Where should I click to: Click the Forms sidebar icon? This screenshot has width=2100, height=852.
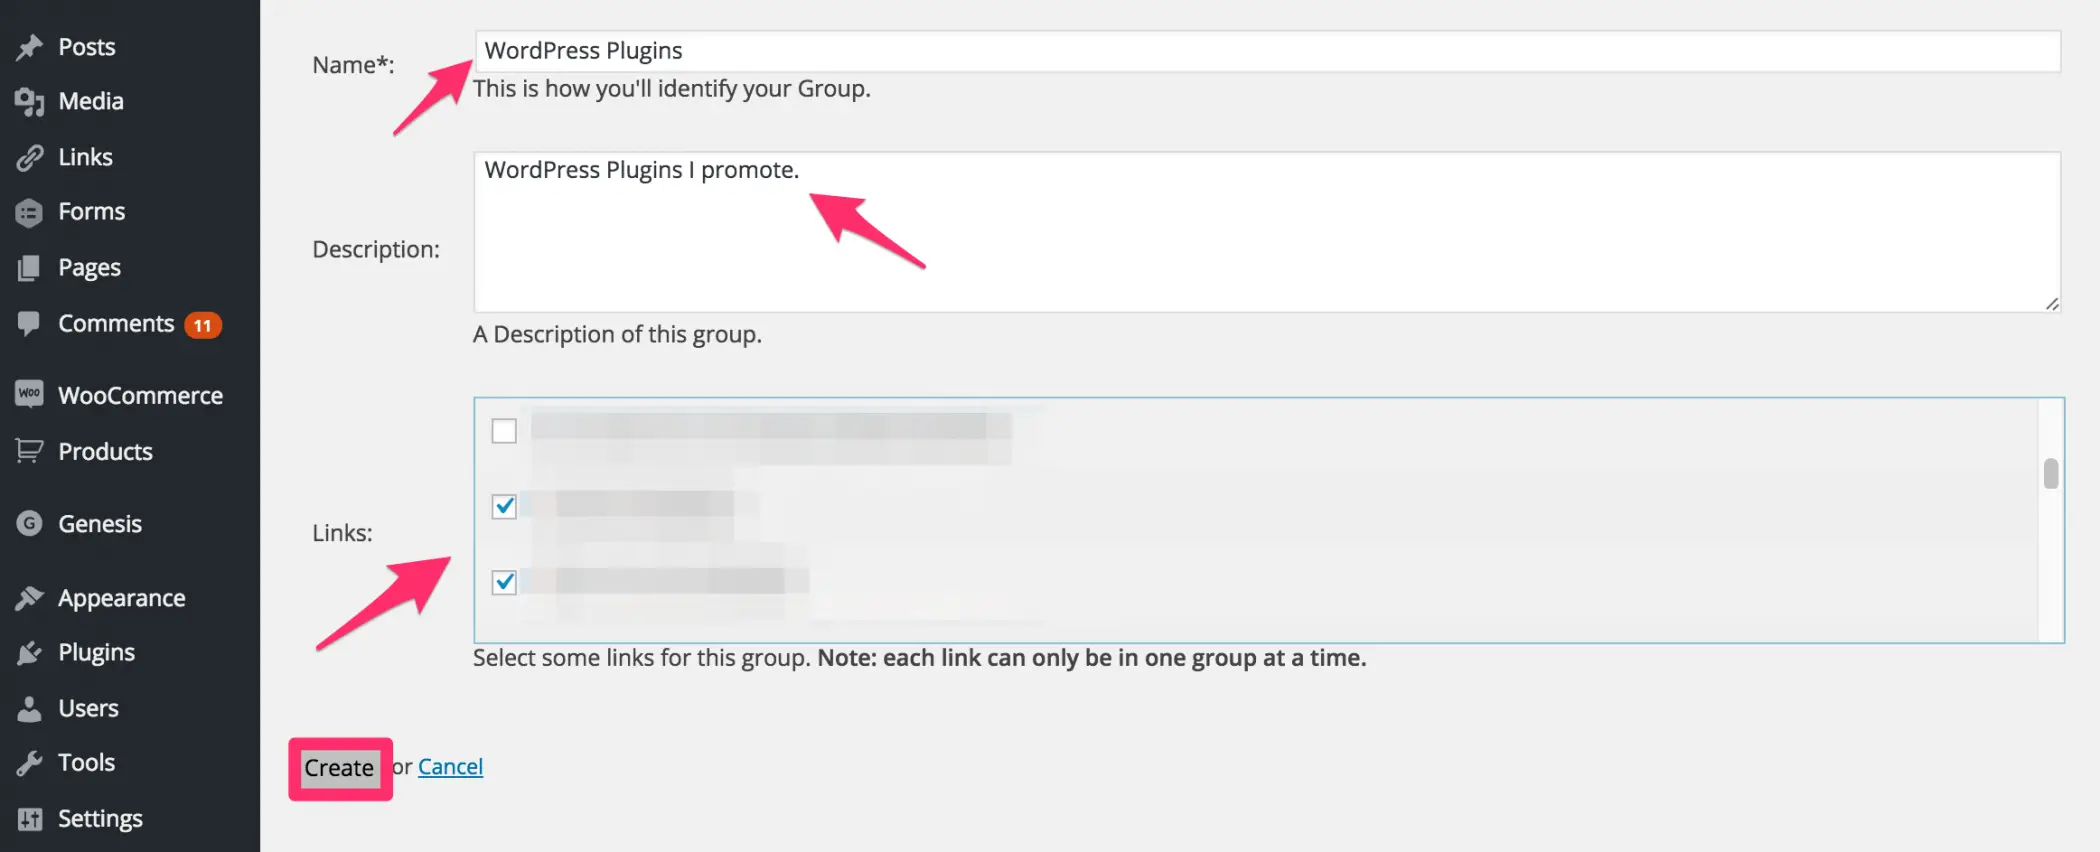click(x=30, y=212)
